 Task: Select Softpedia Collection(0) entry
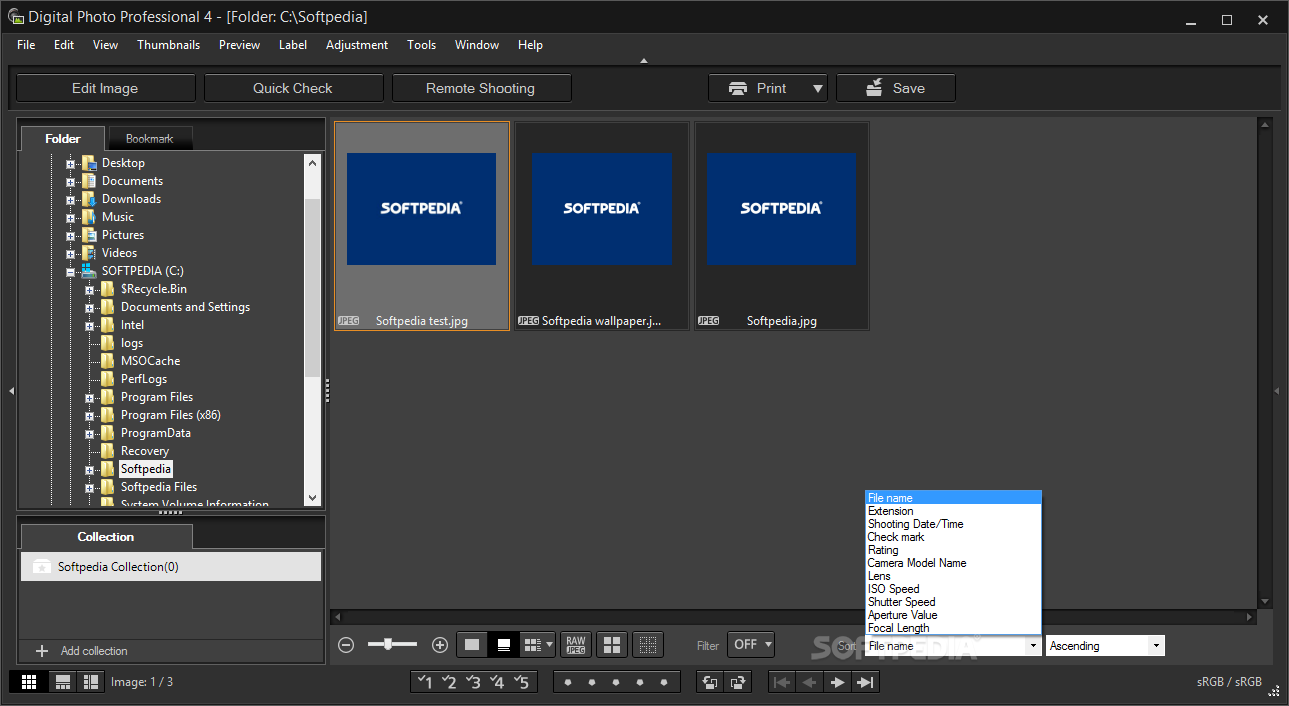coord(171,566)
